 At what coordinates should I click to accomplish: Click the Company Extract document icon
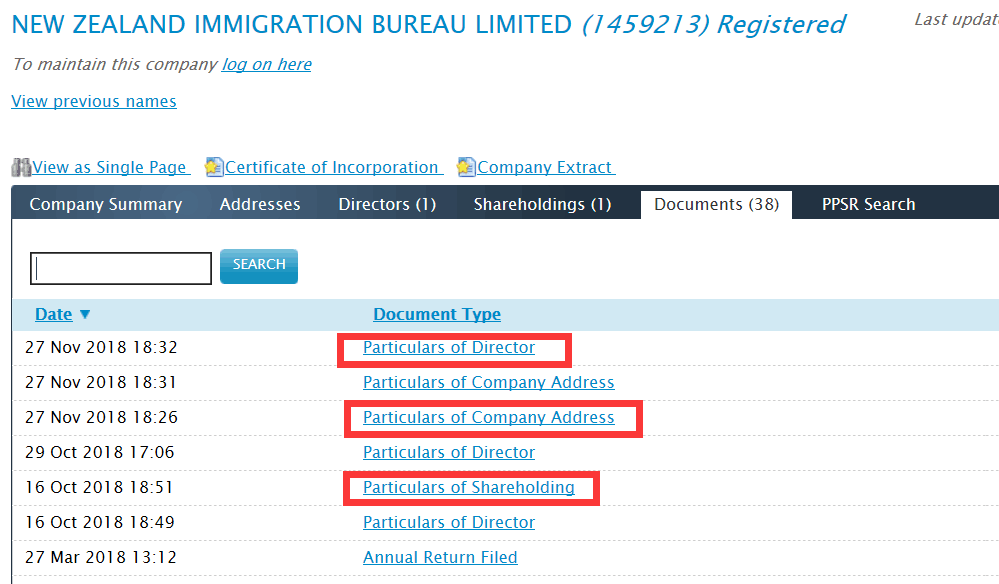click(x=466, y=167)
